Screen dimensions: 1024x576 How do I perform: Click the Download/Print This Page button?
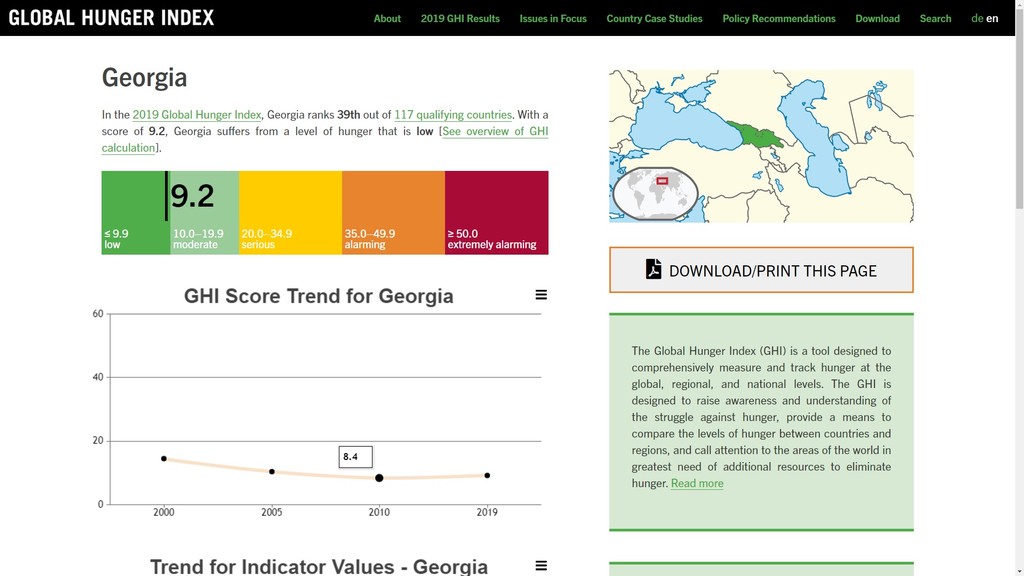761,270
